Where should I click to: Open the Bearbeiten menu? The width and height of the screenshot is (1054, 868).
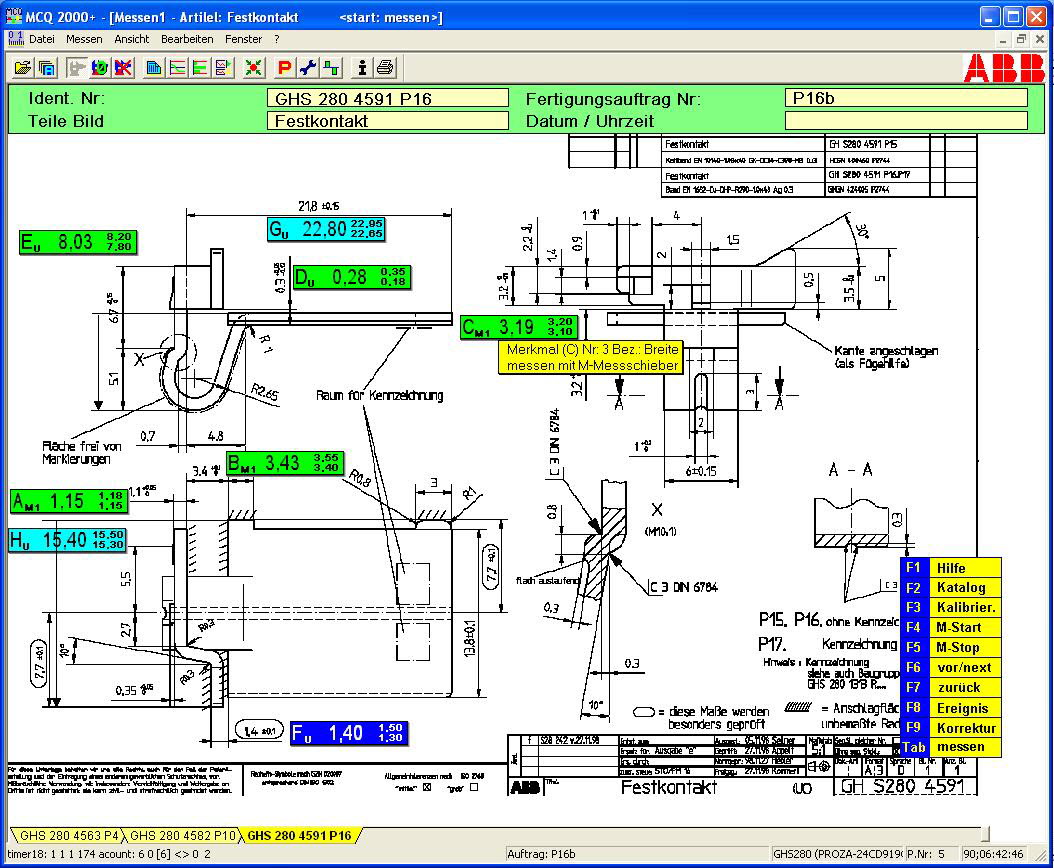pos(187,40)
